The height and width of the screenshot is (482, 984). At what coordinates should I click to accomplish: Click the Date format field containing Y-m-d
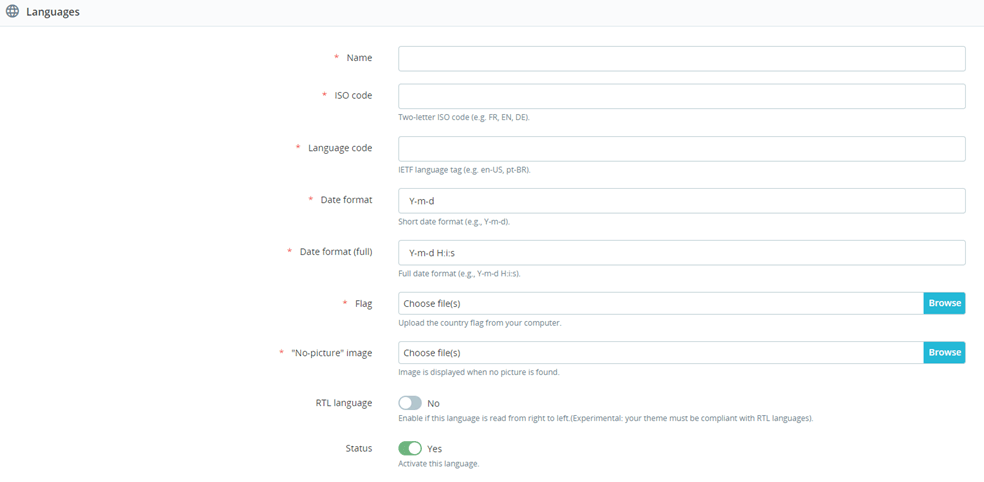point(682,201)
